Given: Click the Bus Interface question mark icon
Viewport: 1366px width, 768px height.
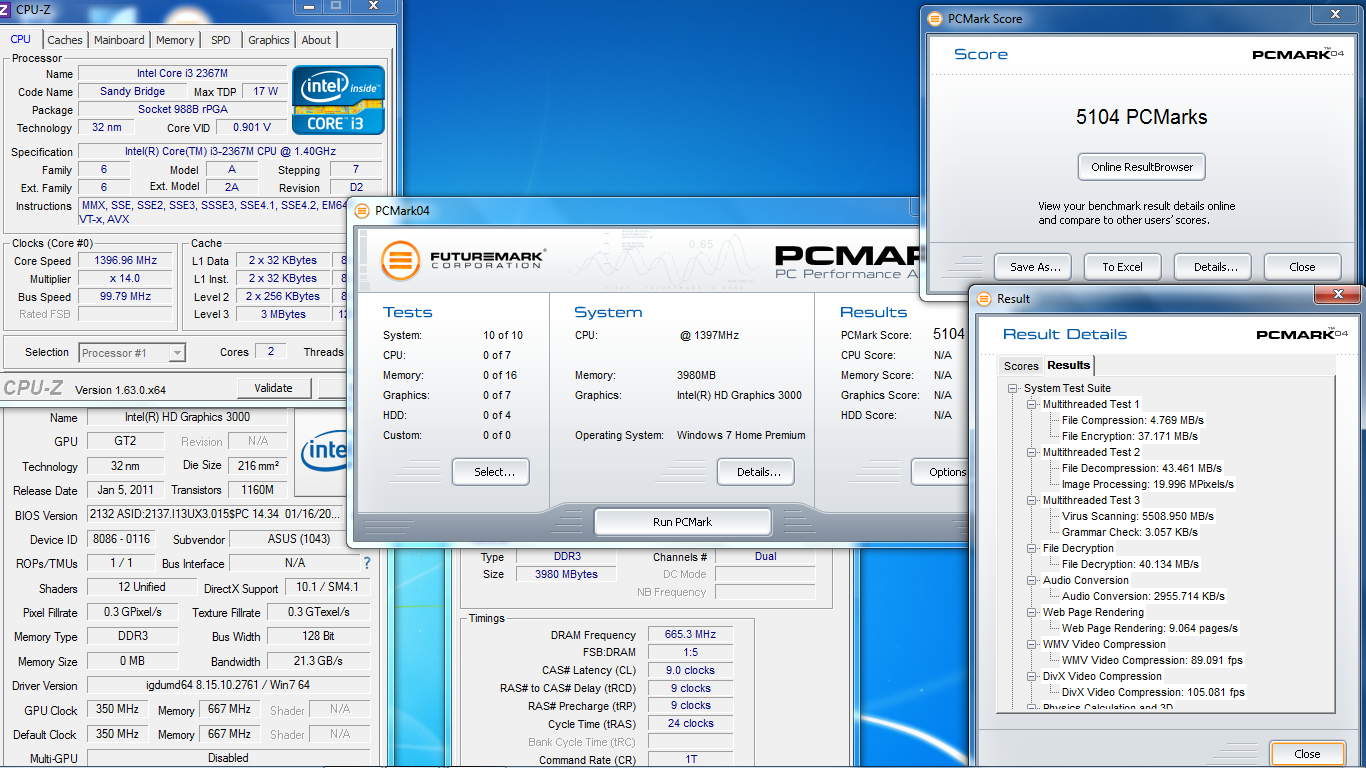Looking at the screenshot, I should [366, 563].
